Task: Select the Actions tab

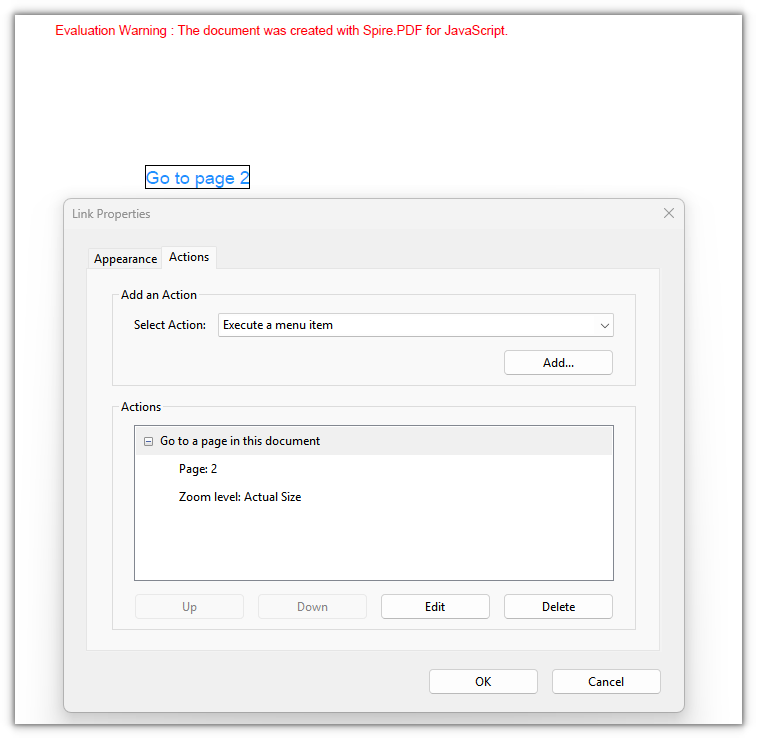Action: point(189,257)
